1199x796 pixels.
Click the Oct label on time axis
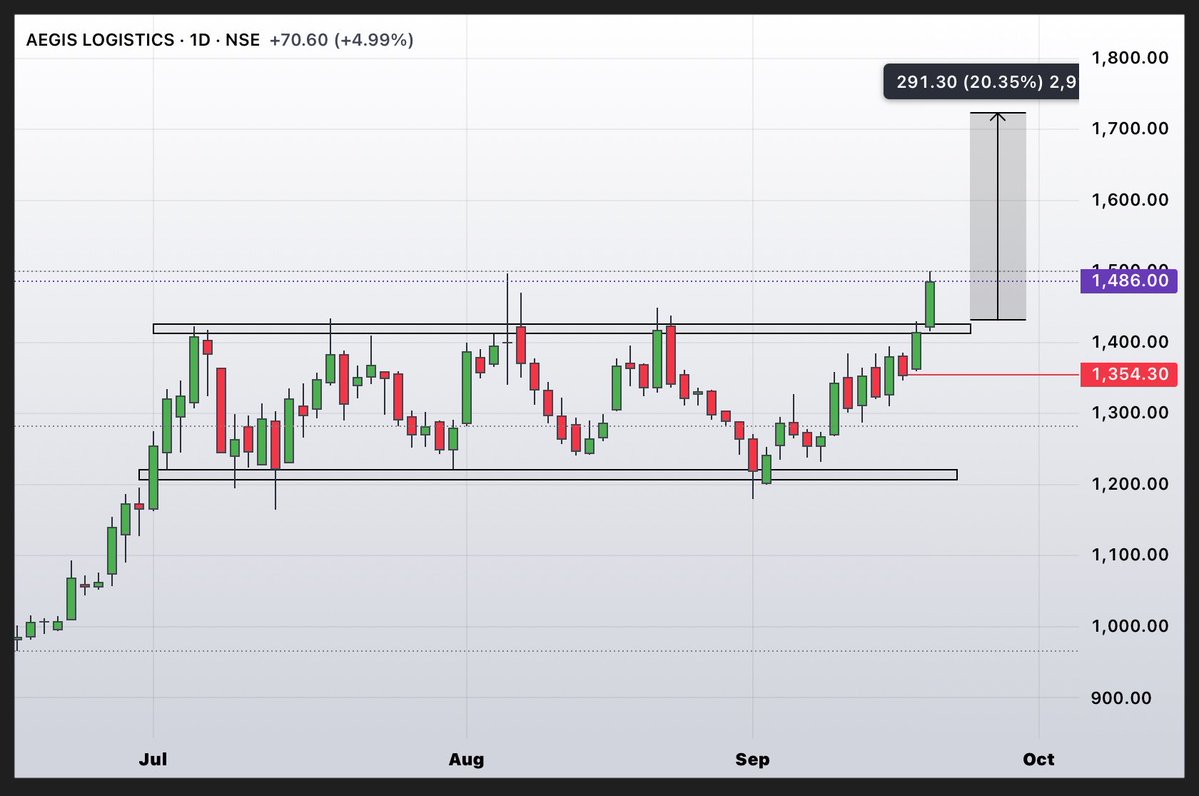(1038, 759)
